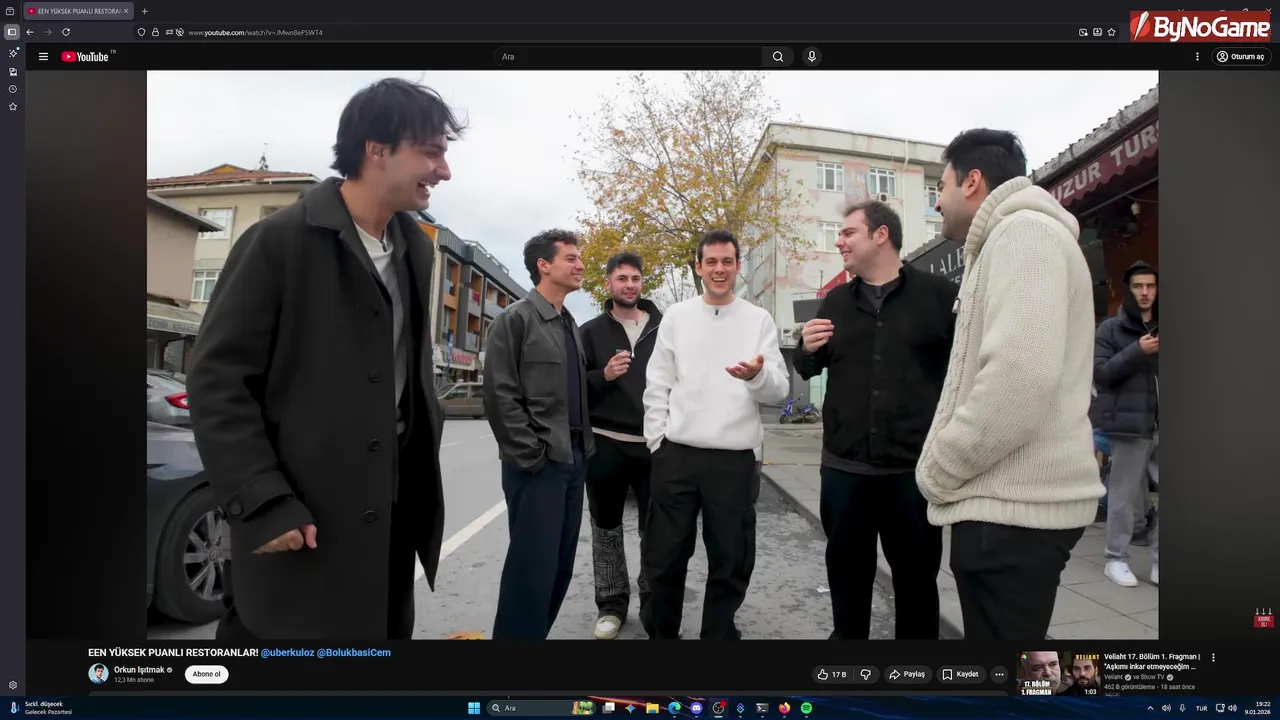Dislike the video with thumbs down
Viewport: 1280px width, 720px height.
pos(866,674)
